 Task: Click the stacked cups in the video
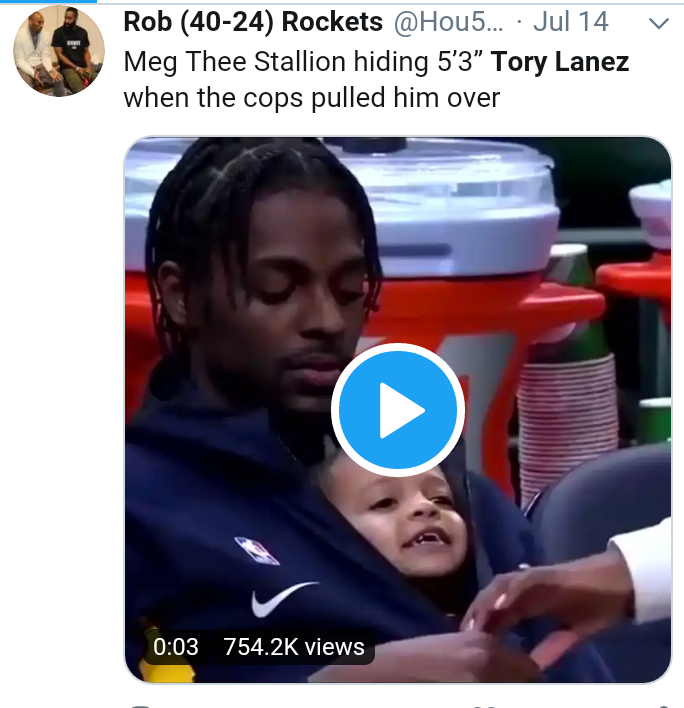coord(568,424)
